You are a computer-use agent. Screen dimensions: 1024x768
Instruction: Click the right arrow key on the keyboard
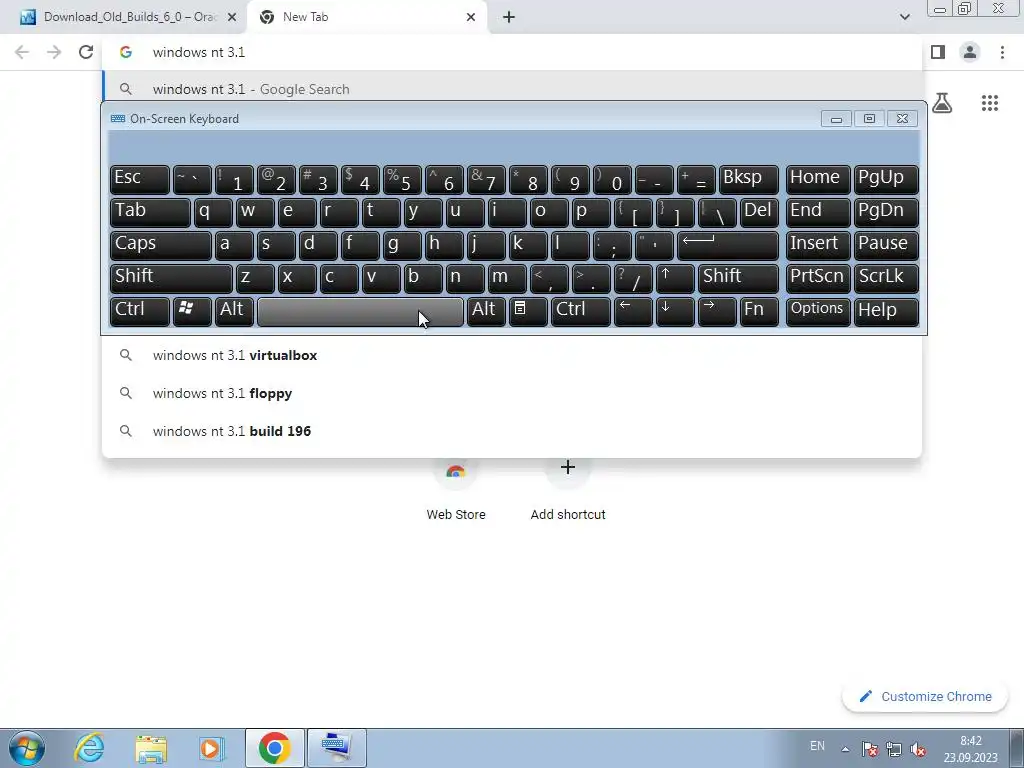717,311
